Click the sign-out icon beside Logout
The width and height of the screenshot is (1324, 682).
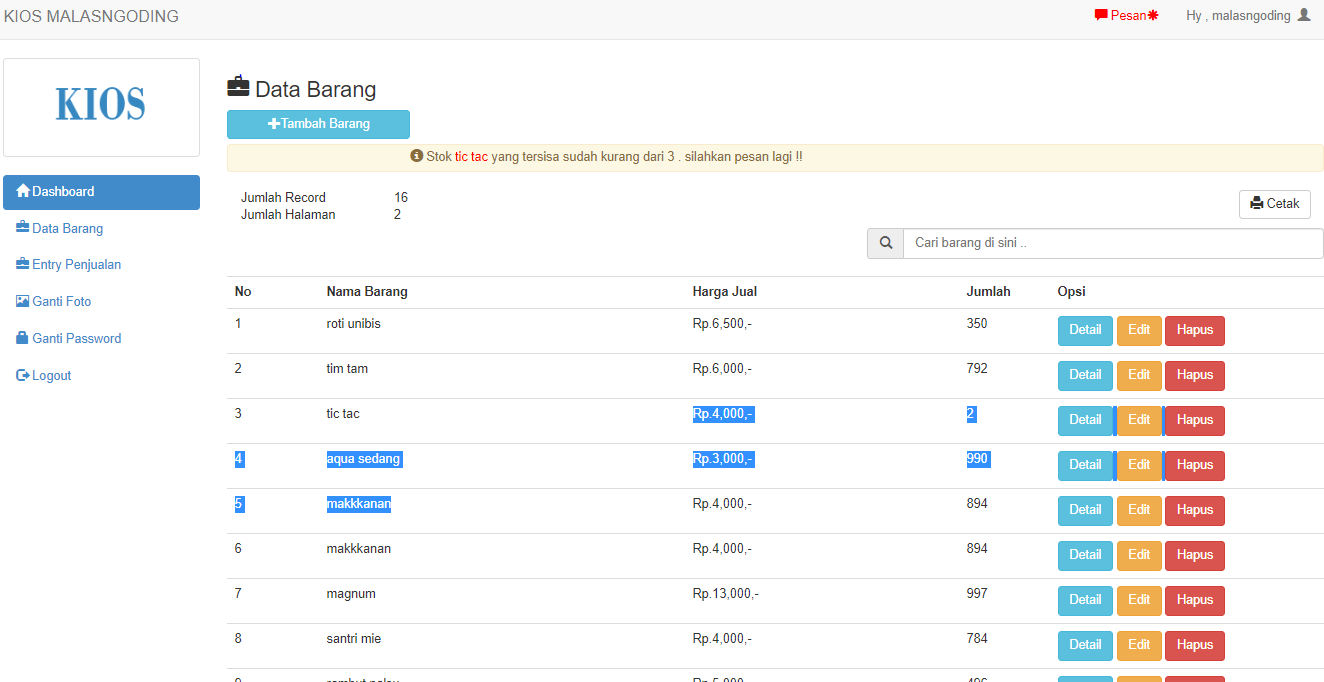pyautogui.click(x=23, y=375)
